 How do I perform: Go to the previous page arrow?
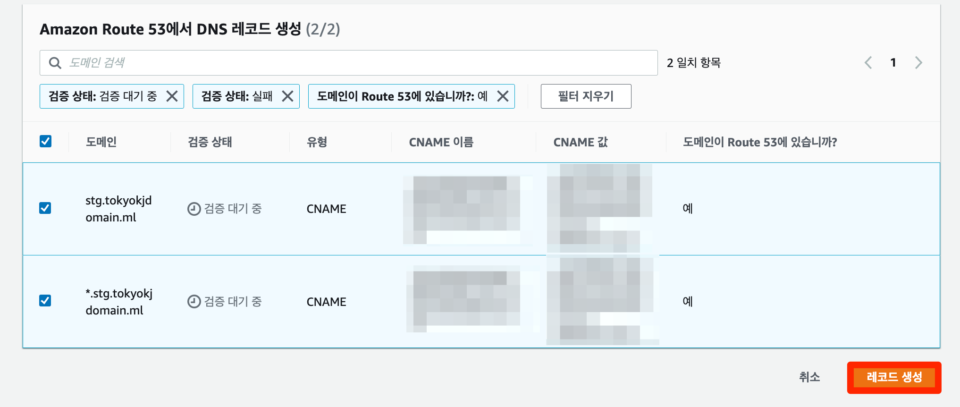click(868, 62)
